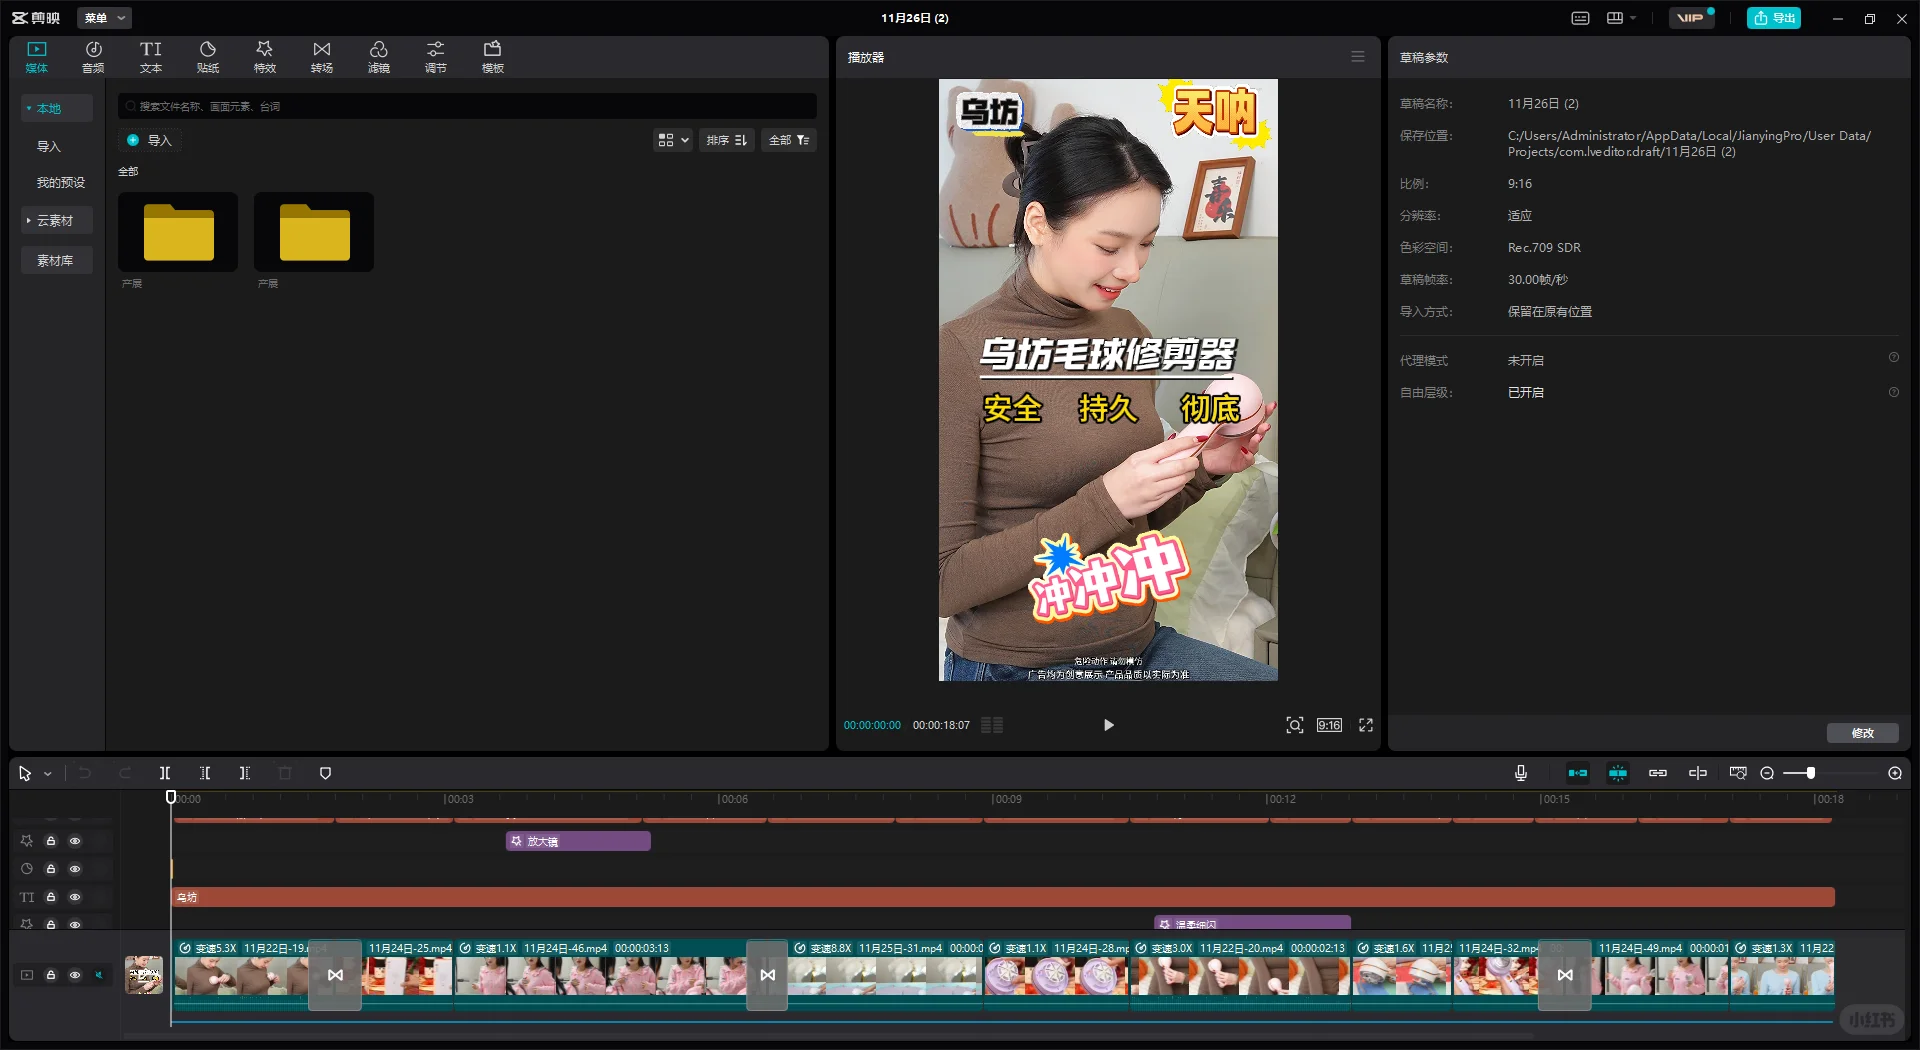Trim right of the playhead
Screen dimensions: 1920x1050
tap(245, 773)
